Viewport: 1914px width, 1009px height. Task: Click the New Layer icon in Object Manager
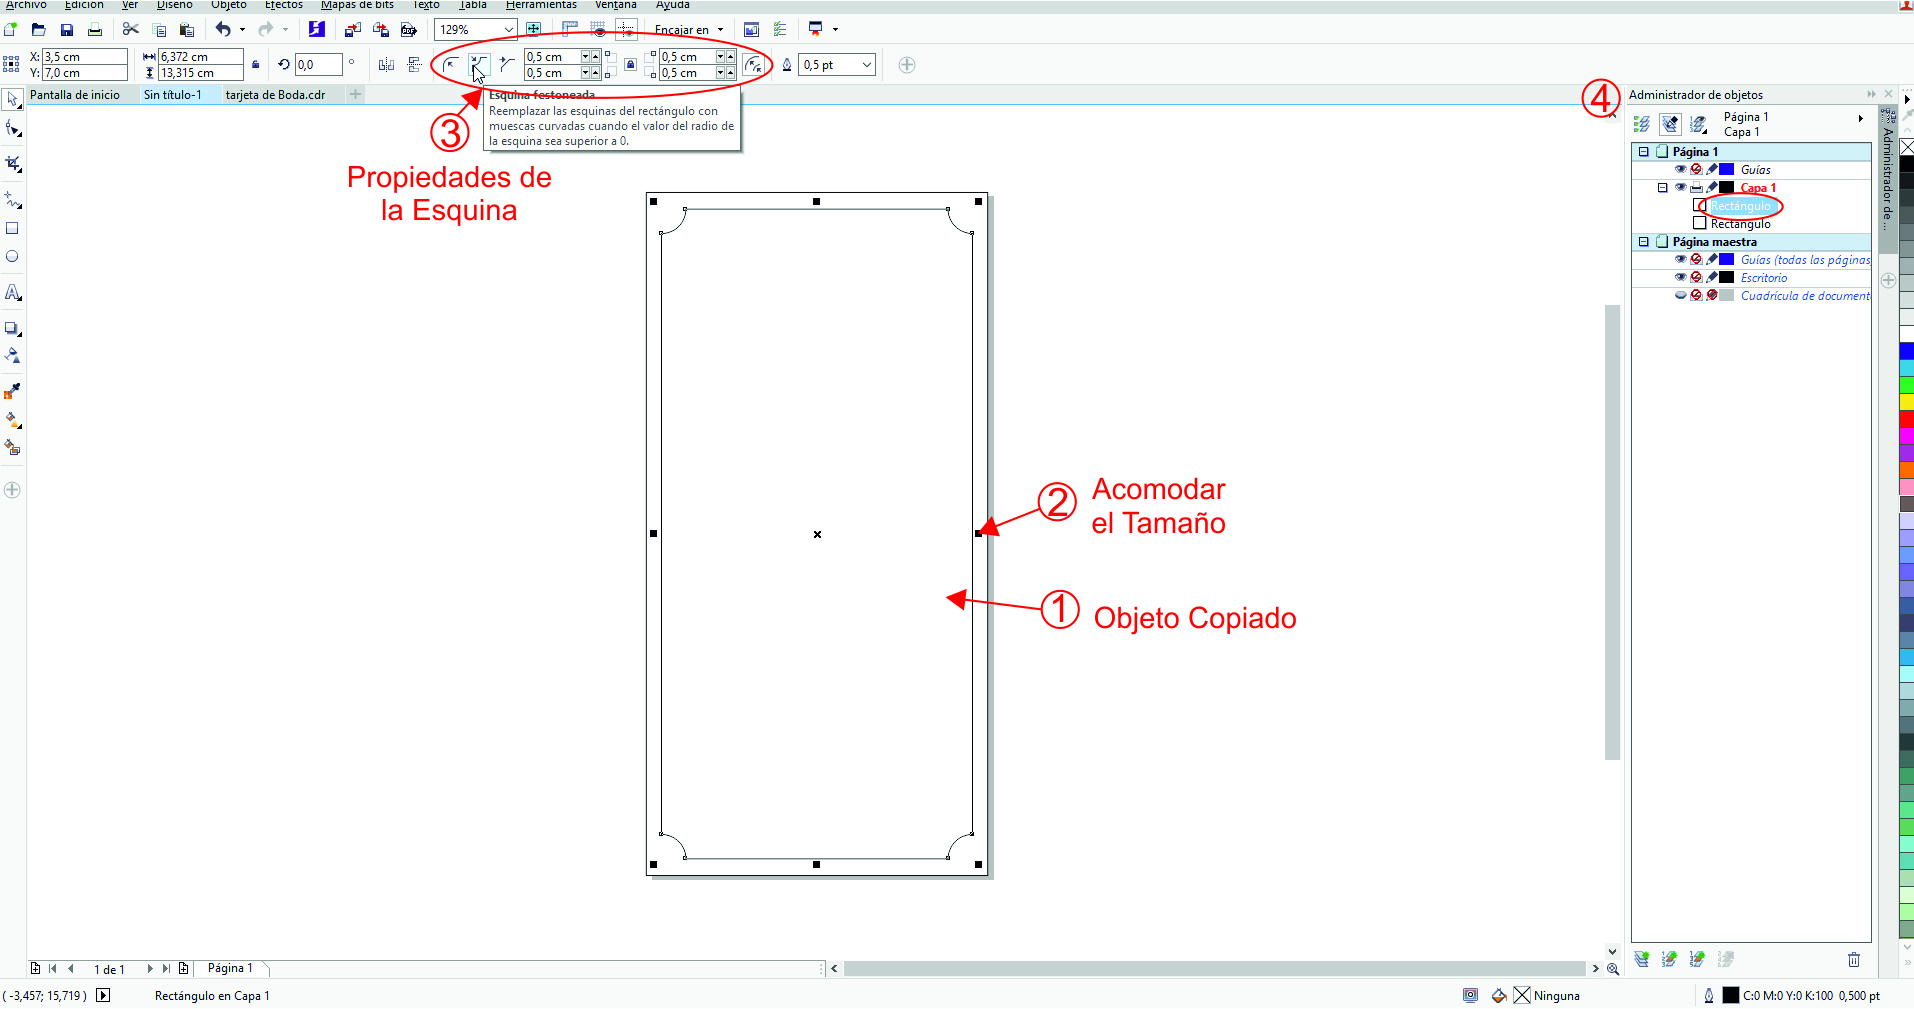[1642, 959]
